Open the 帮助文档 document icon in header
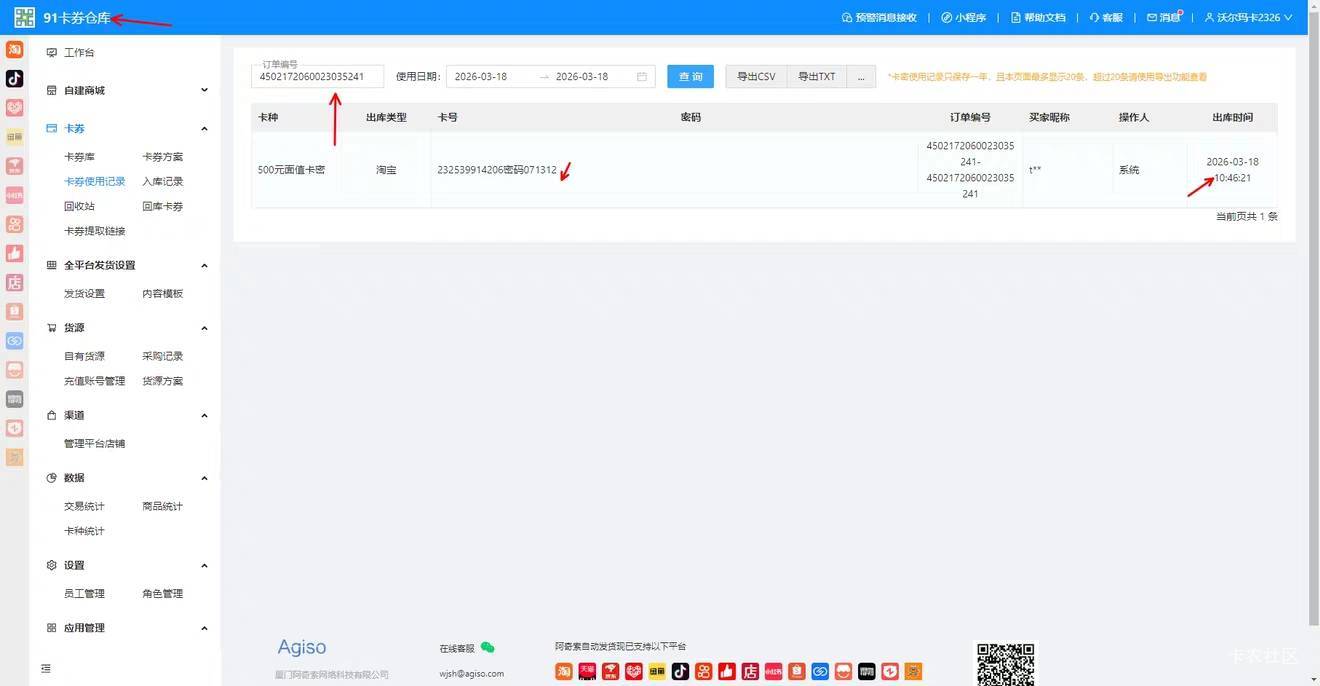Screen dimensions: 1320x686 point(1016,18)
